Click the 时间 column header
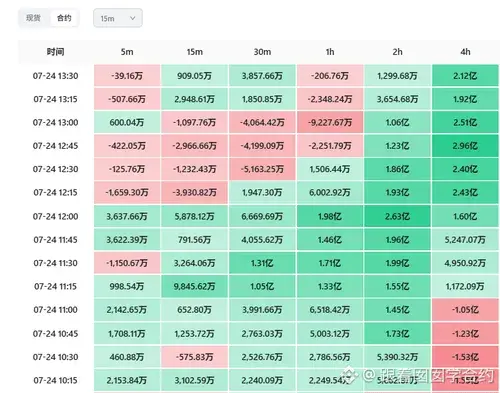Viewport: 500px width, 393px height. [55, 52]
